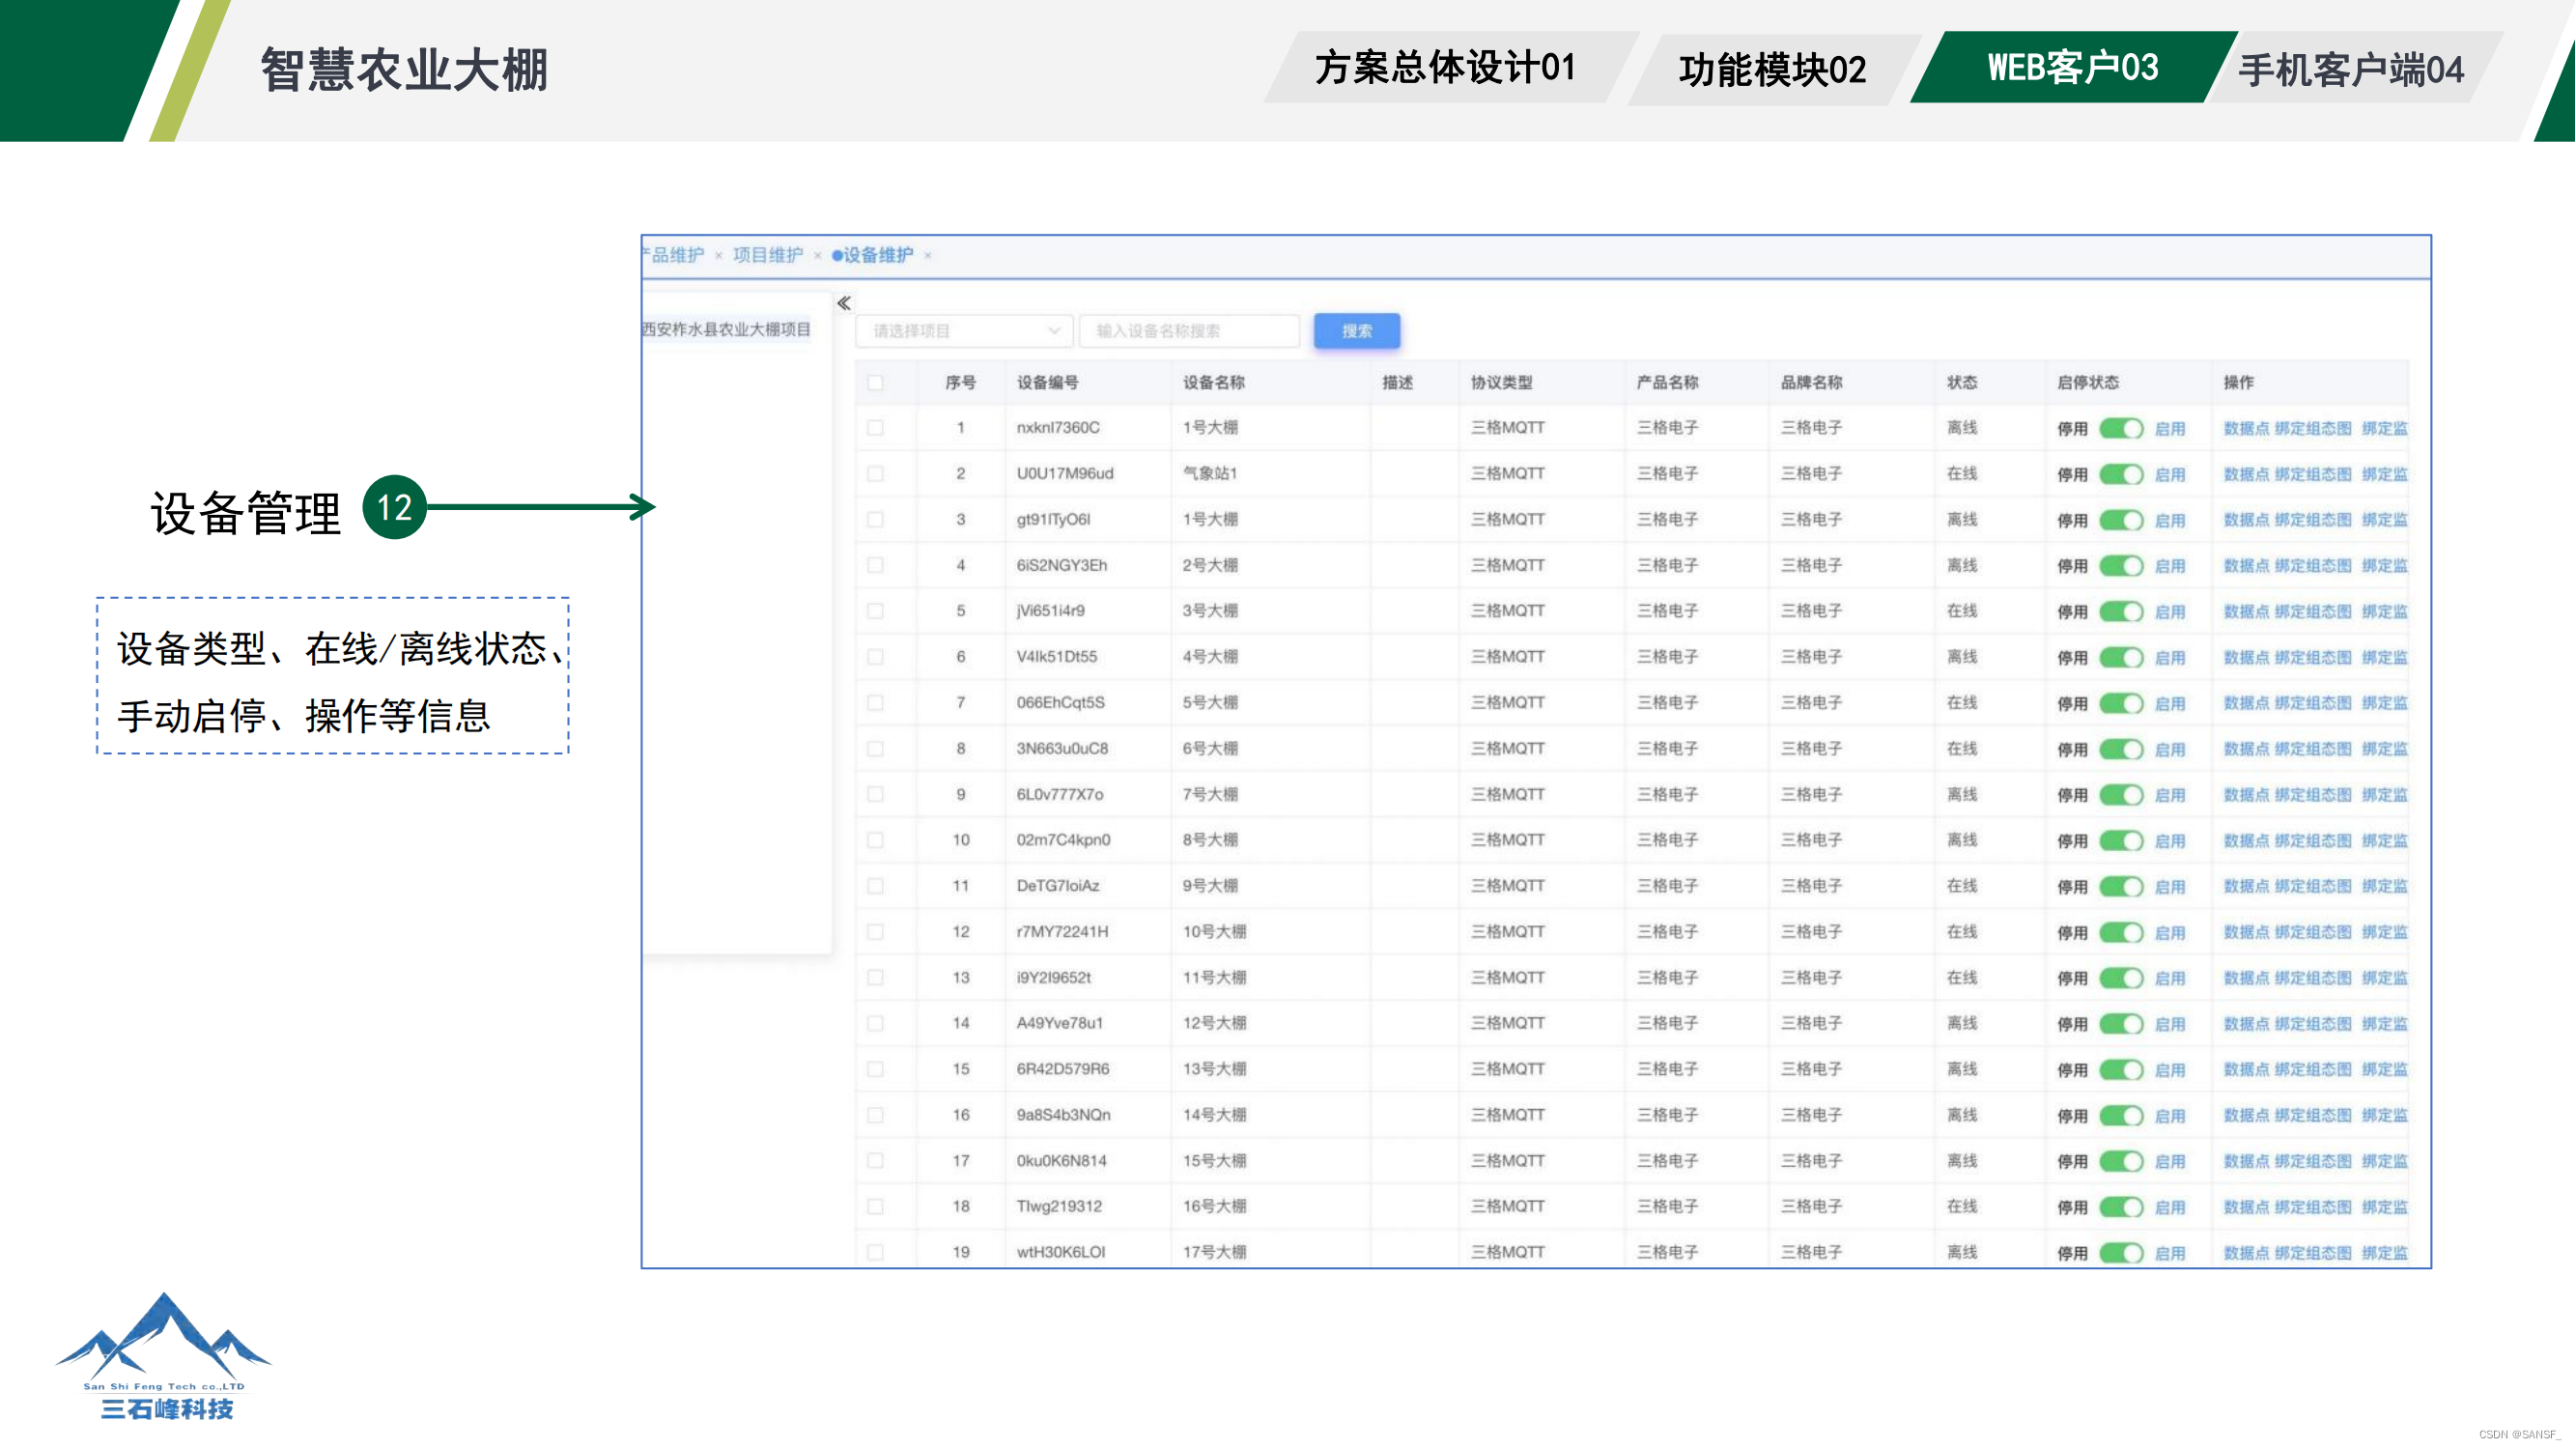
Task: Check the checkbox for row 5
Action: 876,611
